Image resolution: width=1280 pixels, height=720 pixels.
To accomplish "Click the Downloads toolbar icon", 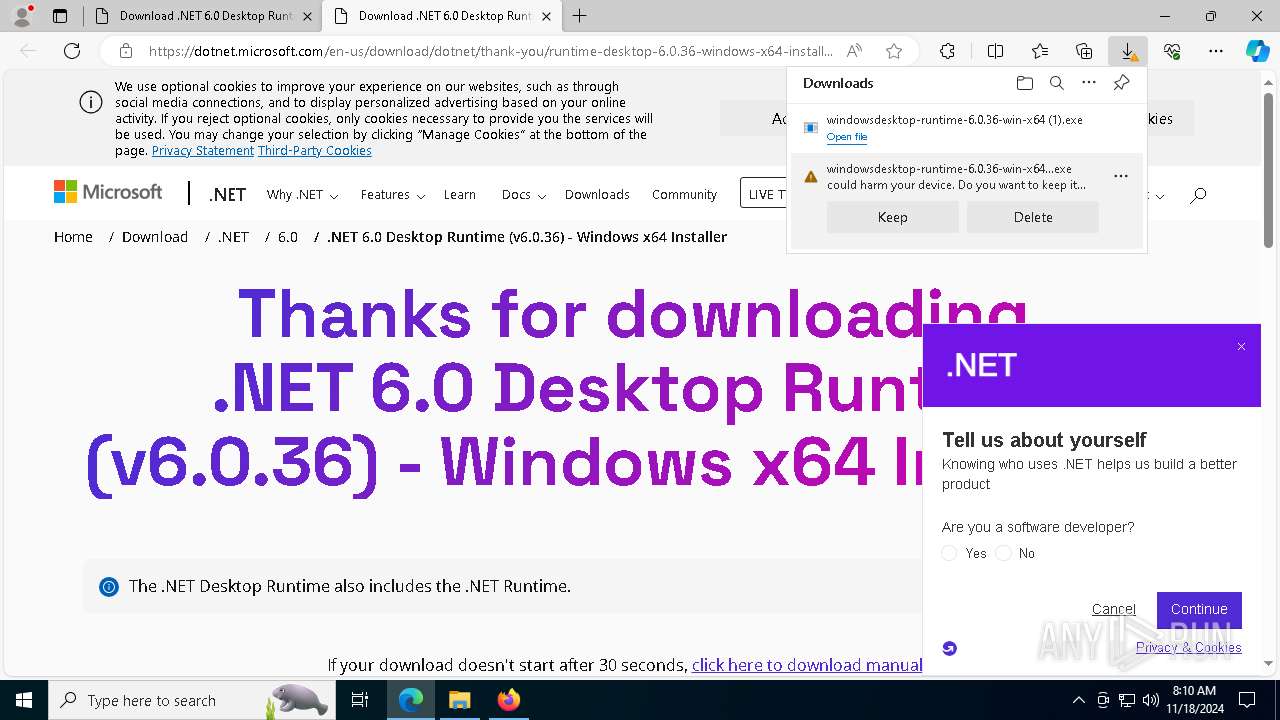I will point(1128,51).
